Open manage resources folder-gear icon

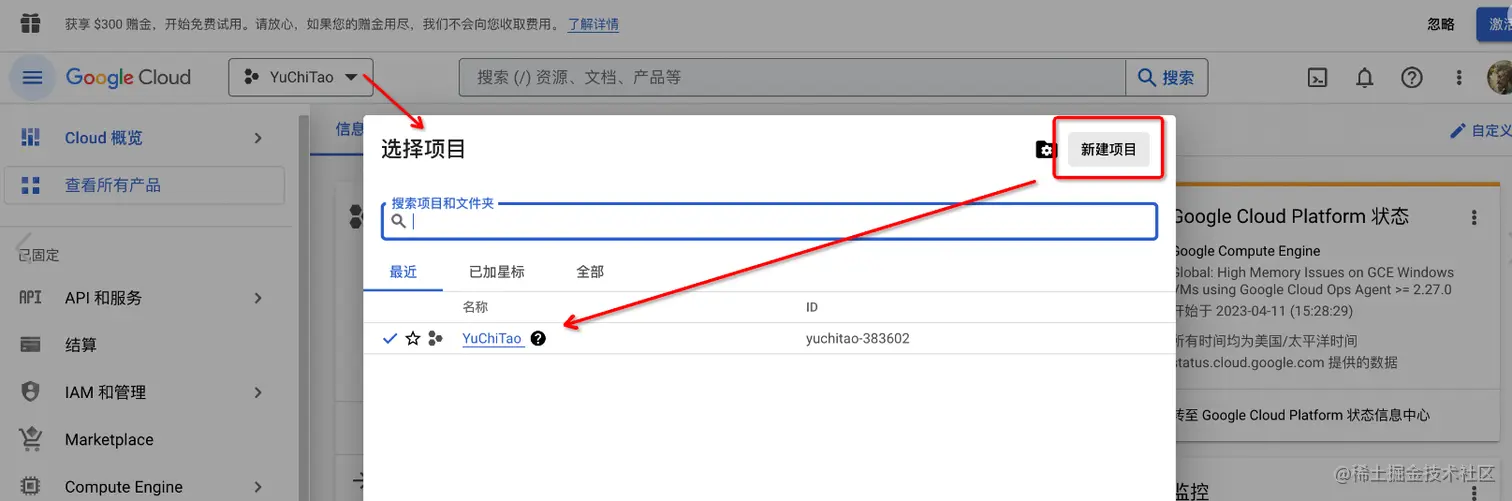tap(1045, 150)
